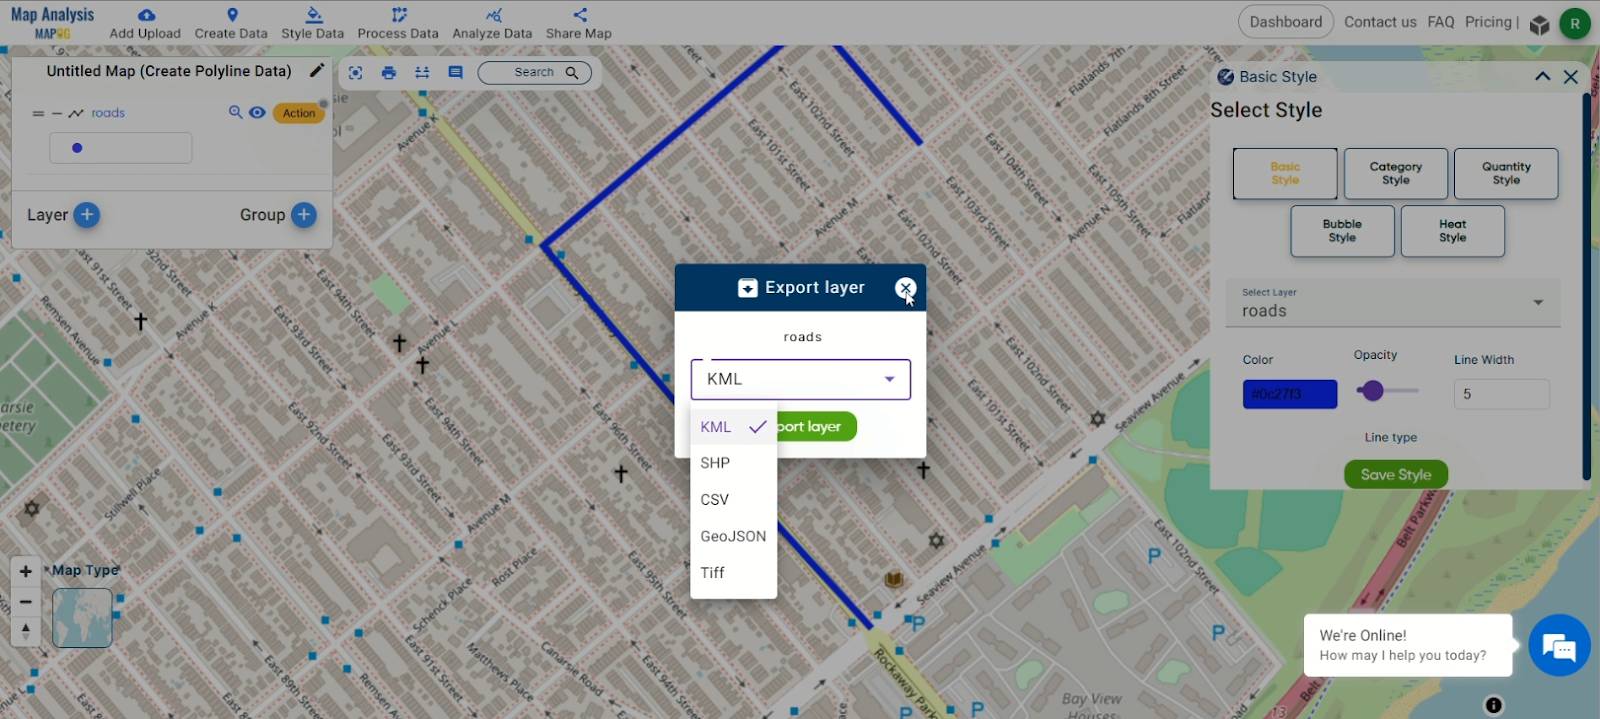Click the Export layer green button
1600x719 pixels.
pos(816,426)
